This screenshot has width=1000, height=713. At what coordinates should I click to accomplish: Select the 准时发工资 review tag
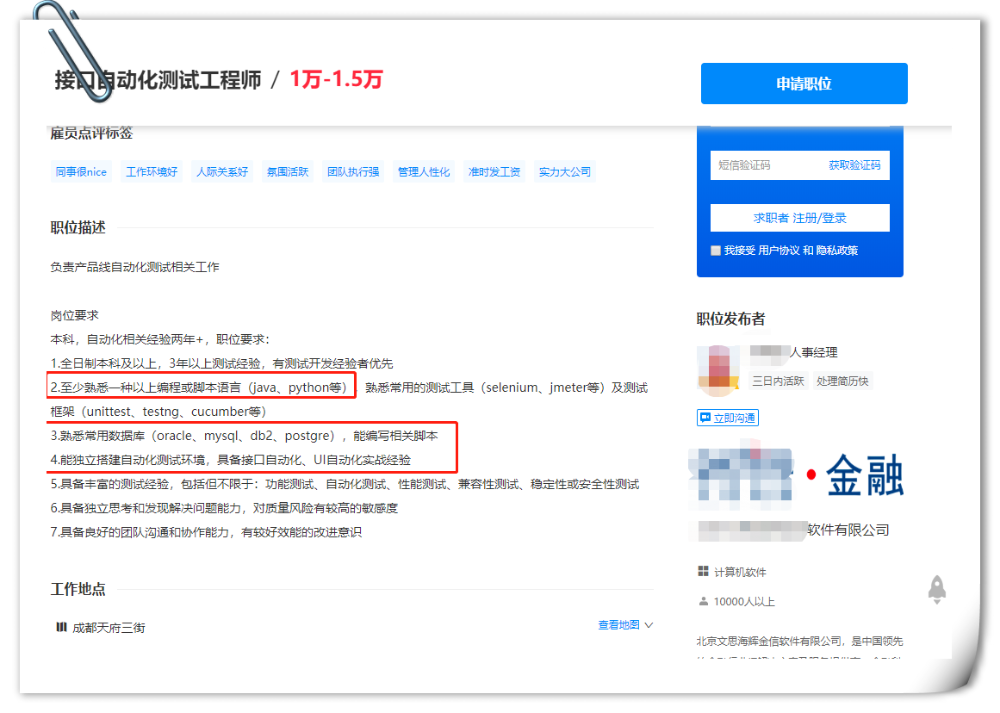[494, 172]
